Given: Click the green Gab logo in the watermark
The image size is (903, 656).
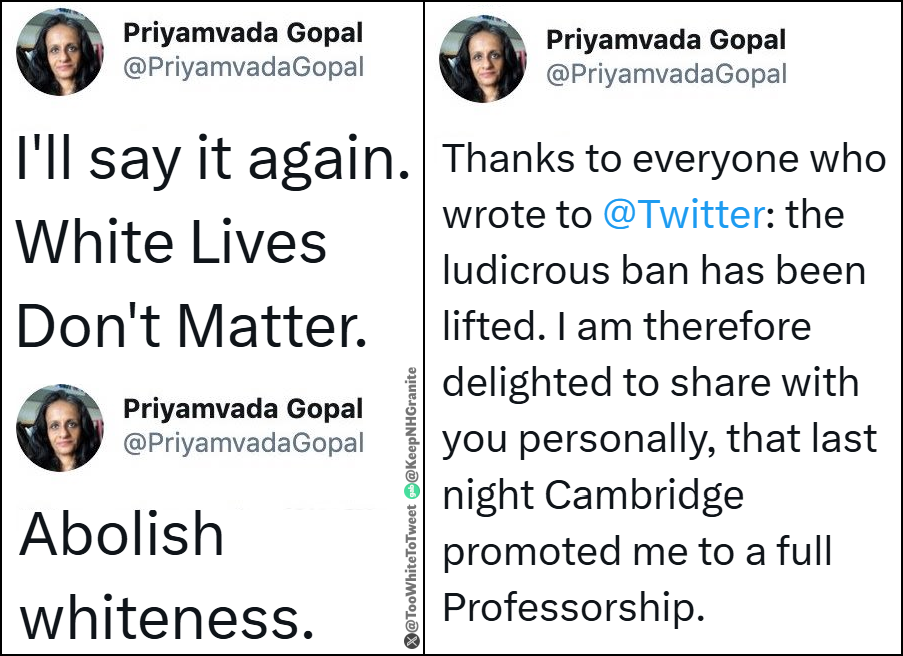Looking at the screenshot, I should pos(411,492).
